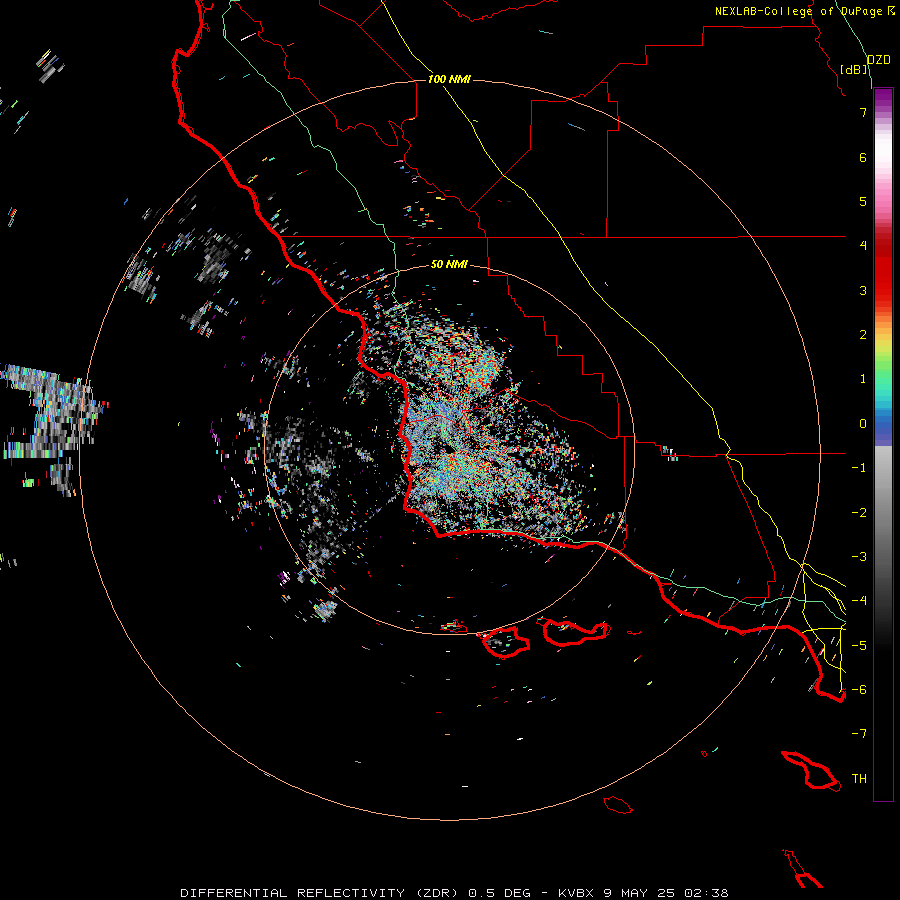Click the -1 value on color scale
The height and width of the screenshot is (900, 900).
[x=859, y=468]
